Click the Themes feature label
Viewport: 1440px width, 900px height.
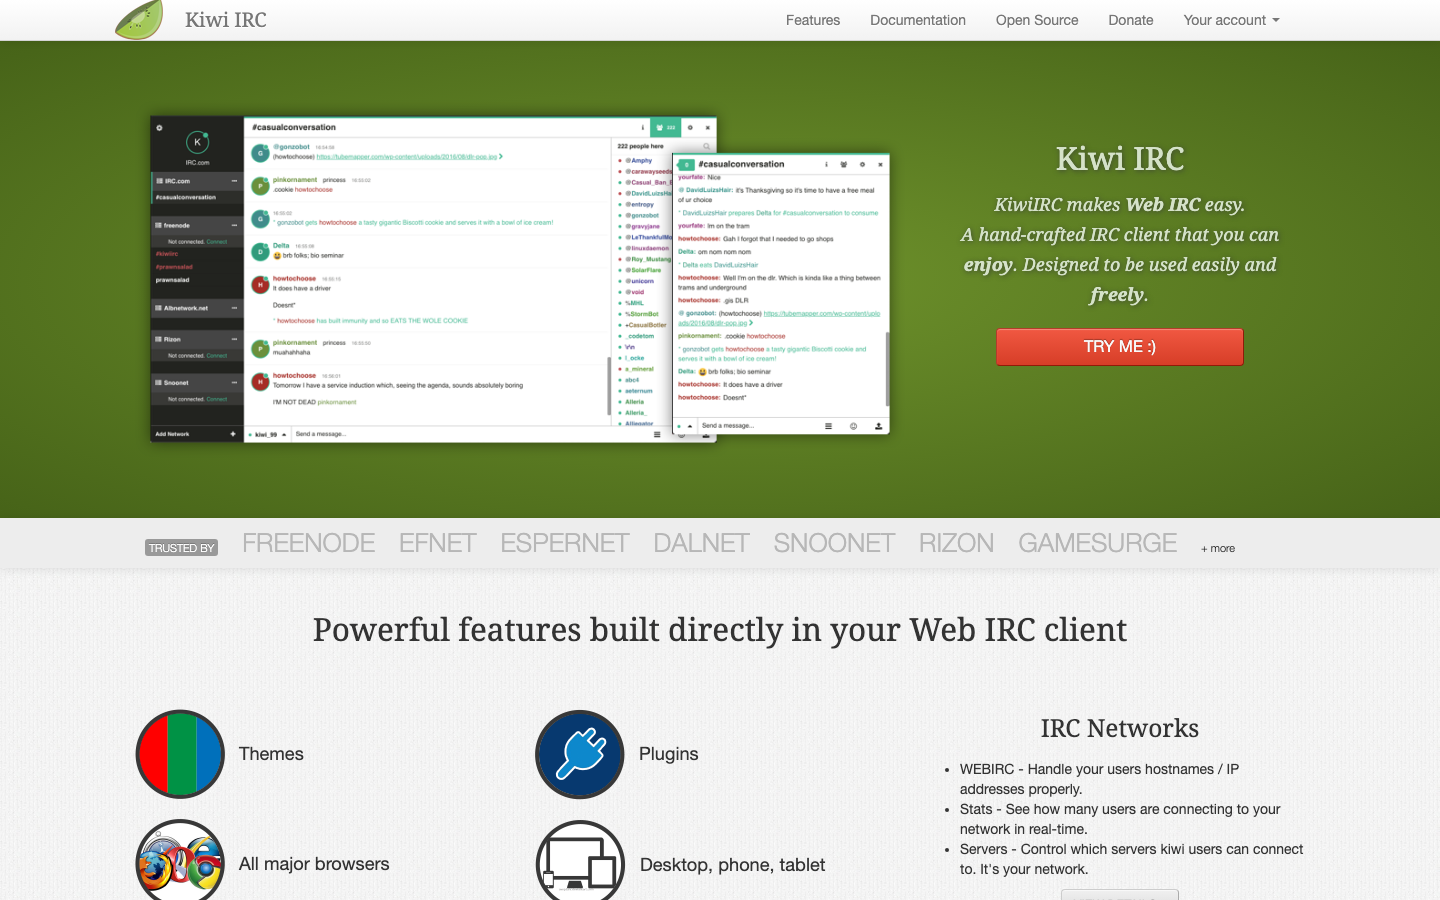pyautogui.click(x=271, y=754)
